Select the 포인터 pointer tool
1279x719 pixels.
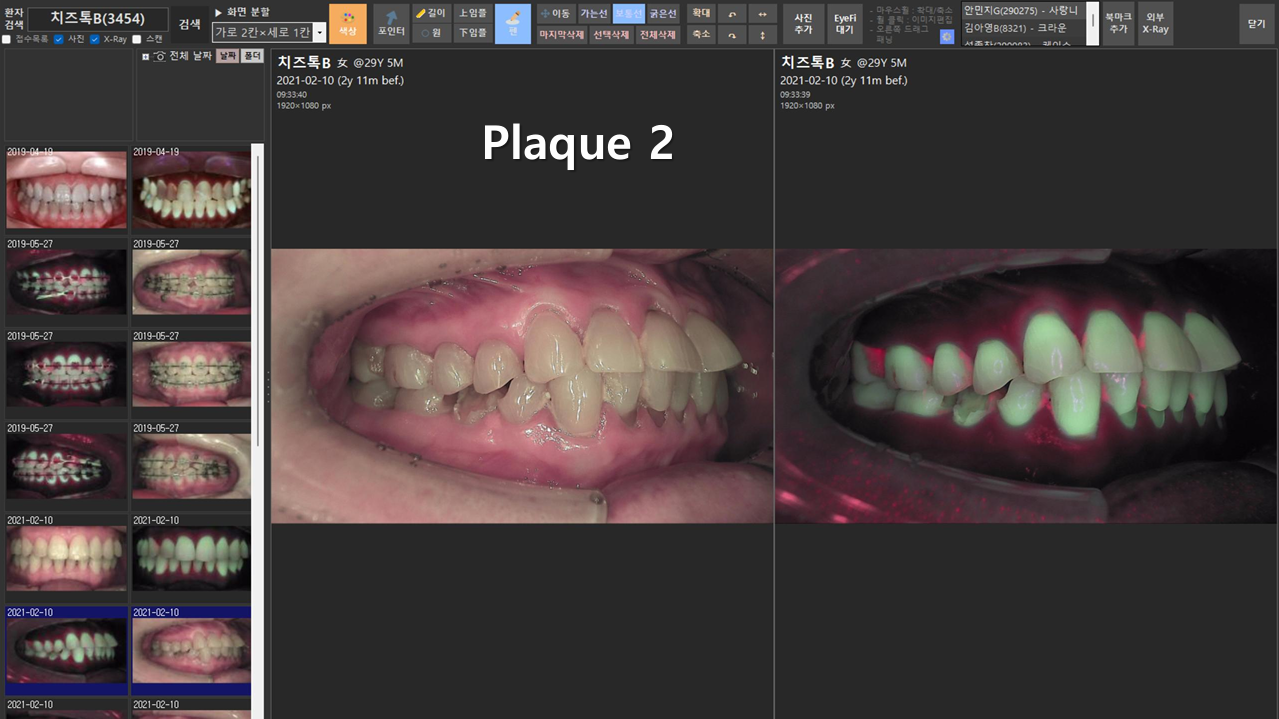coord(391,23)
